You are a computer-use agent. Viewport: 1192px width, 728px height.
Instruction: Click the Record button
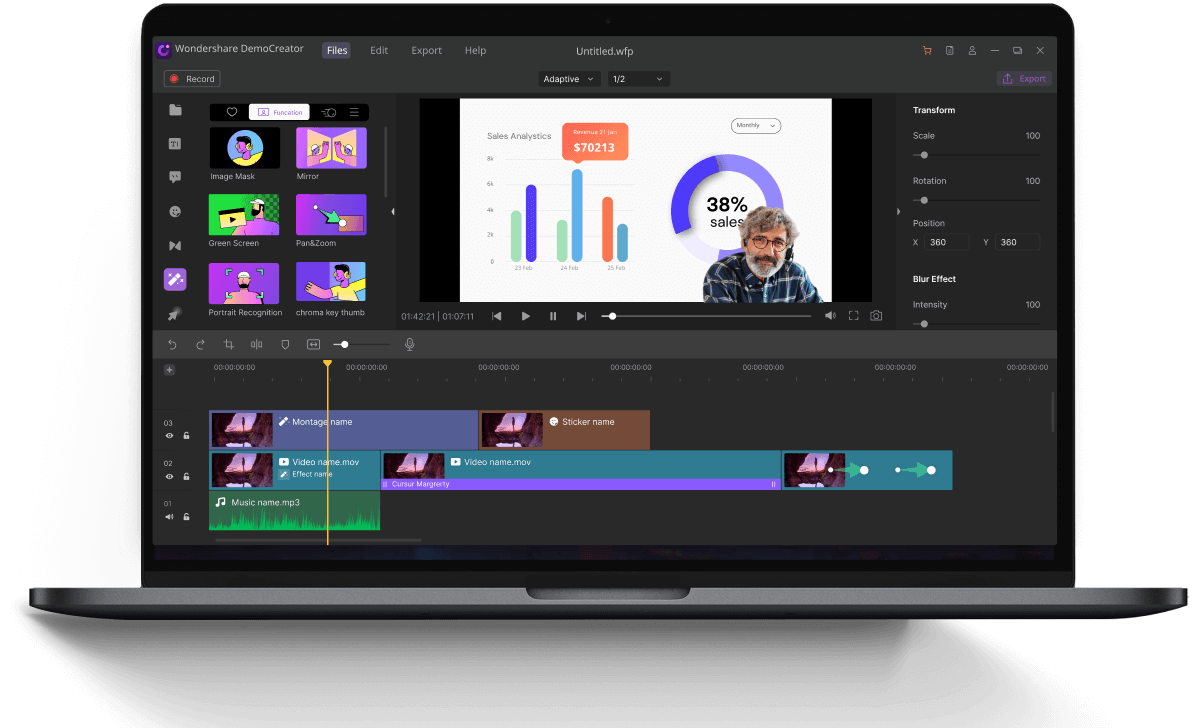pos(192,79)
